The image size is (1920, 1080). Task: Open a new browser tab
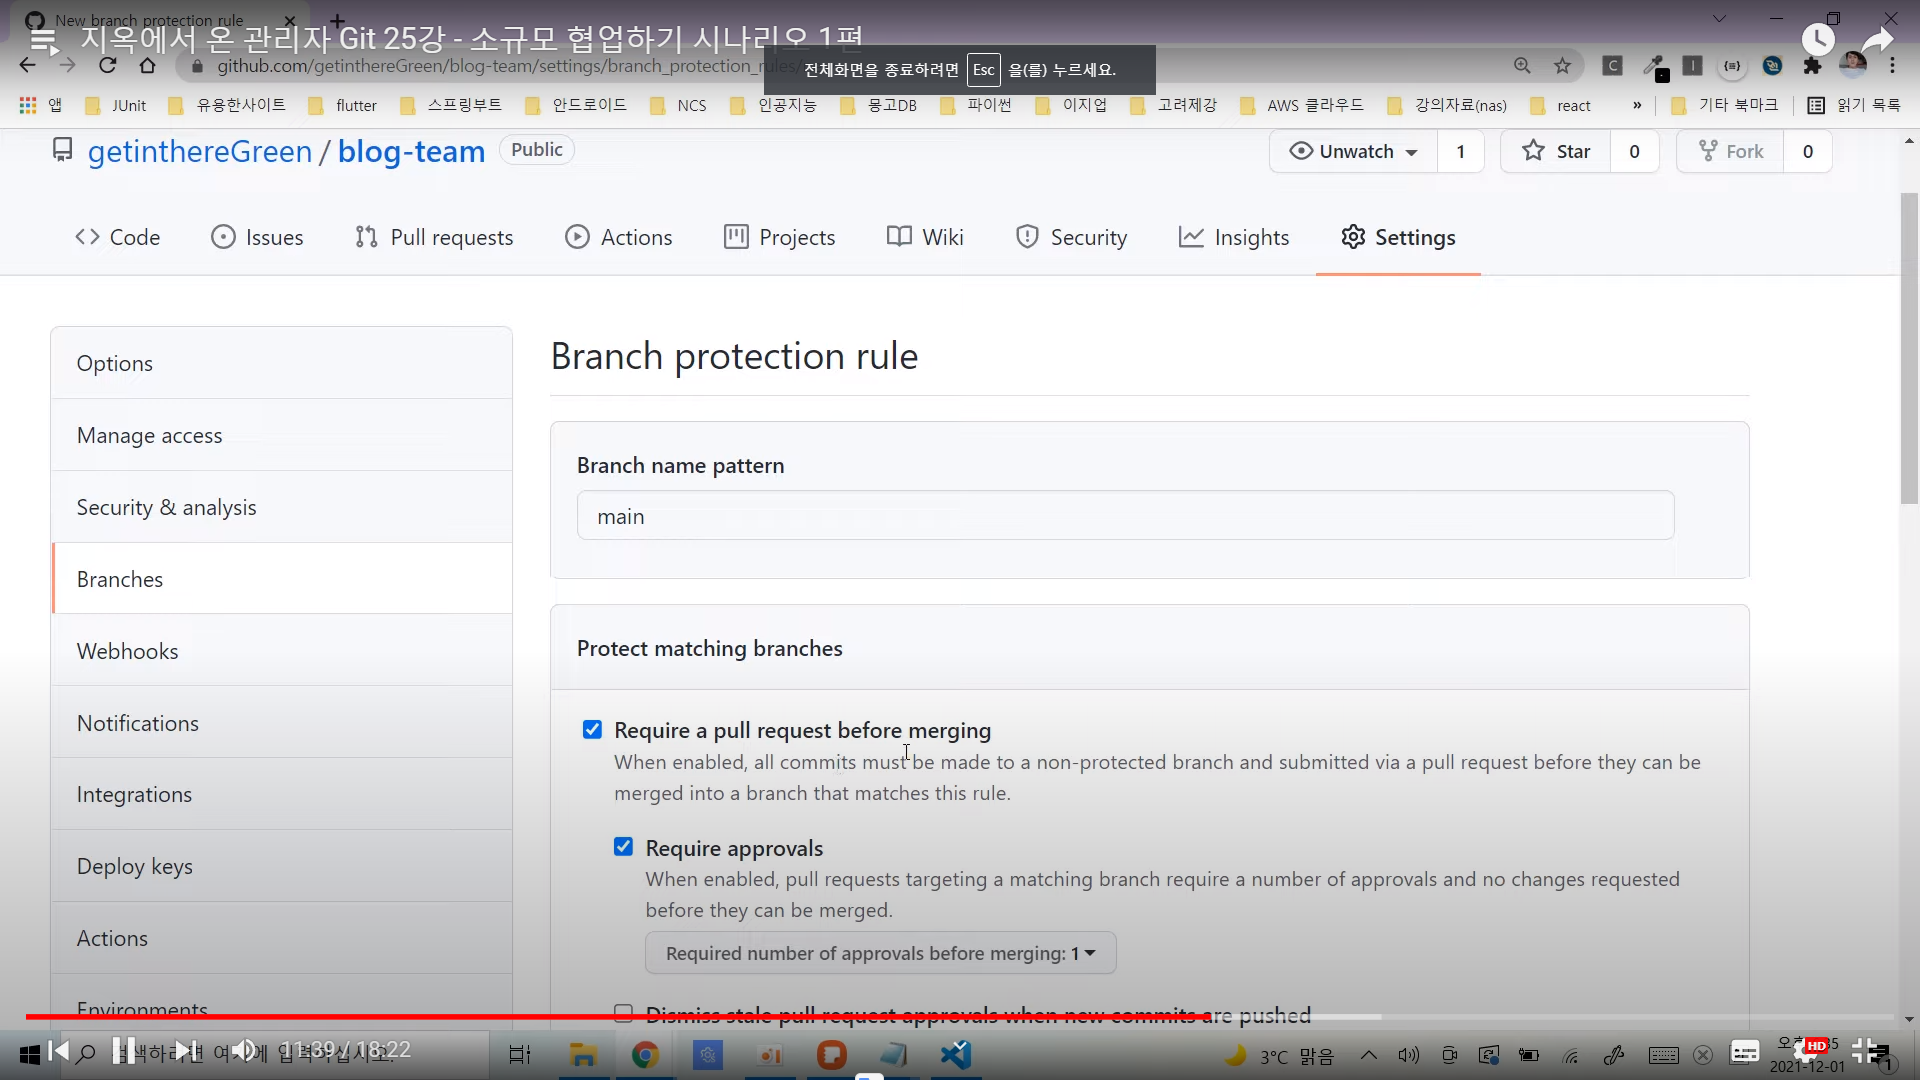tap(338, 20)
